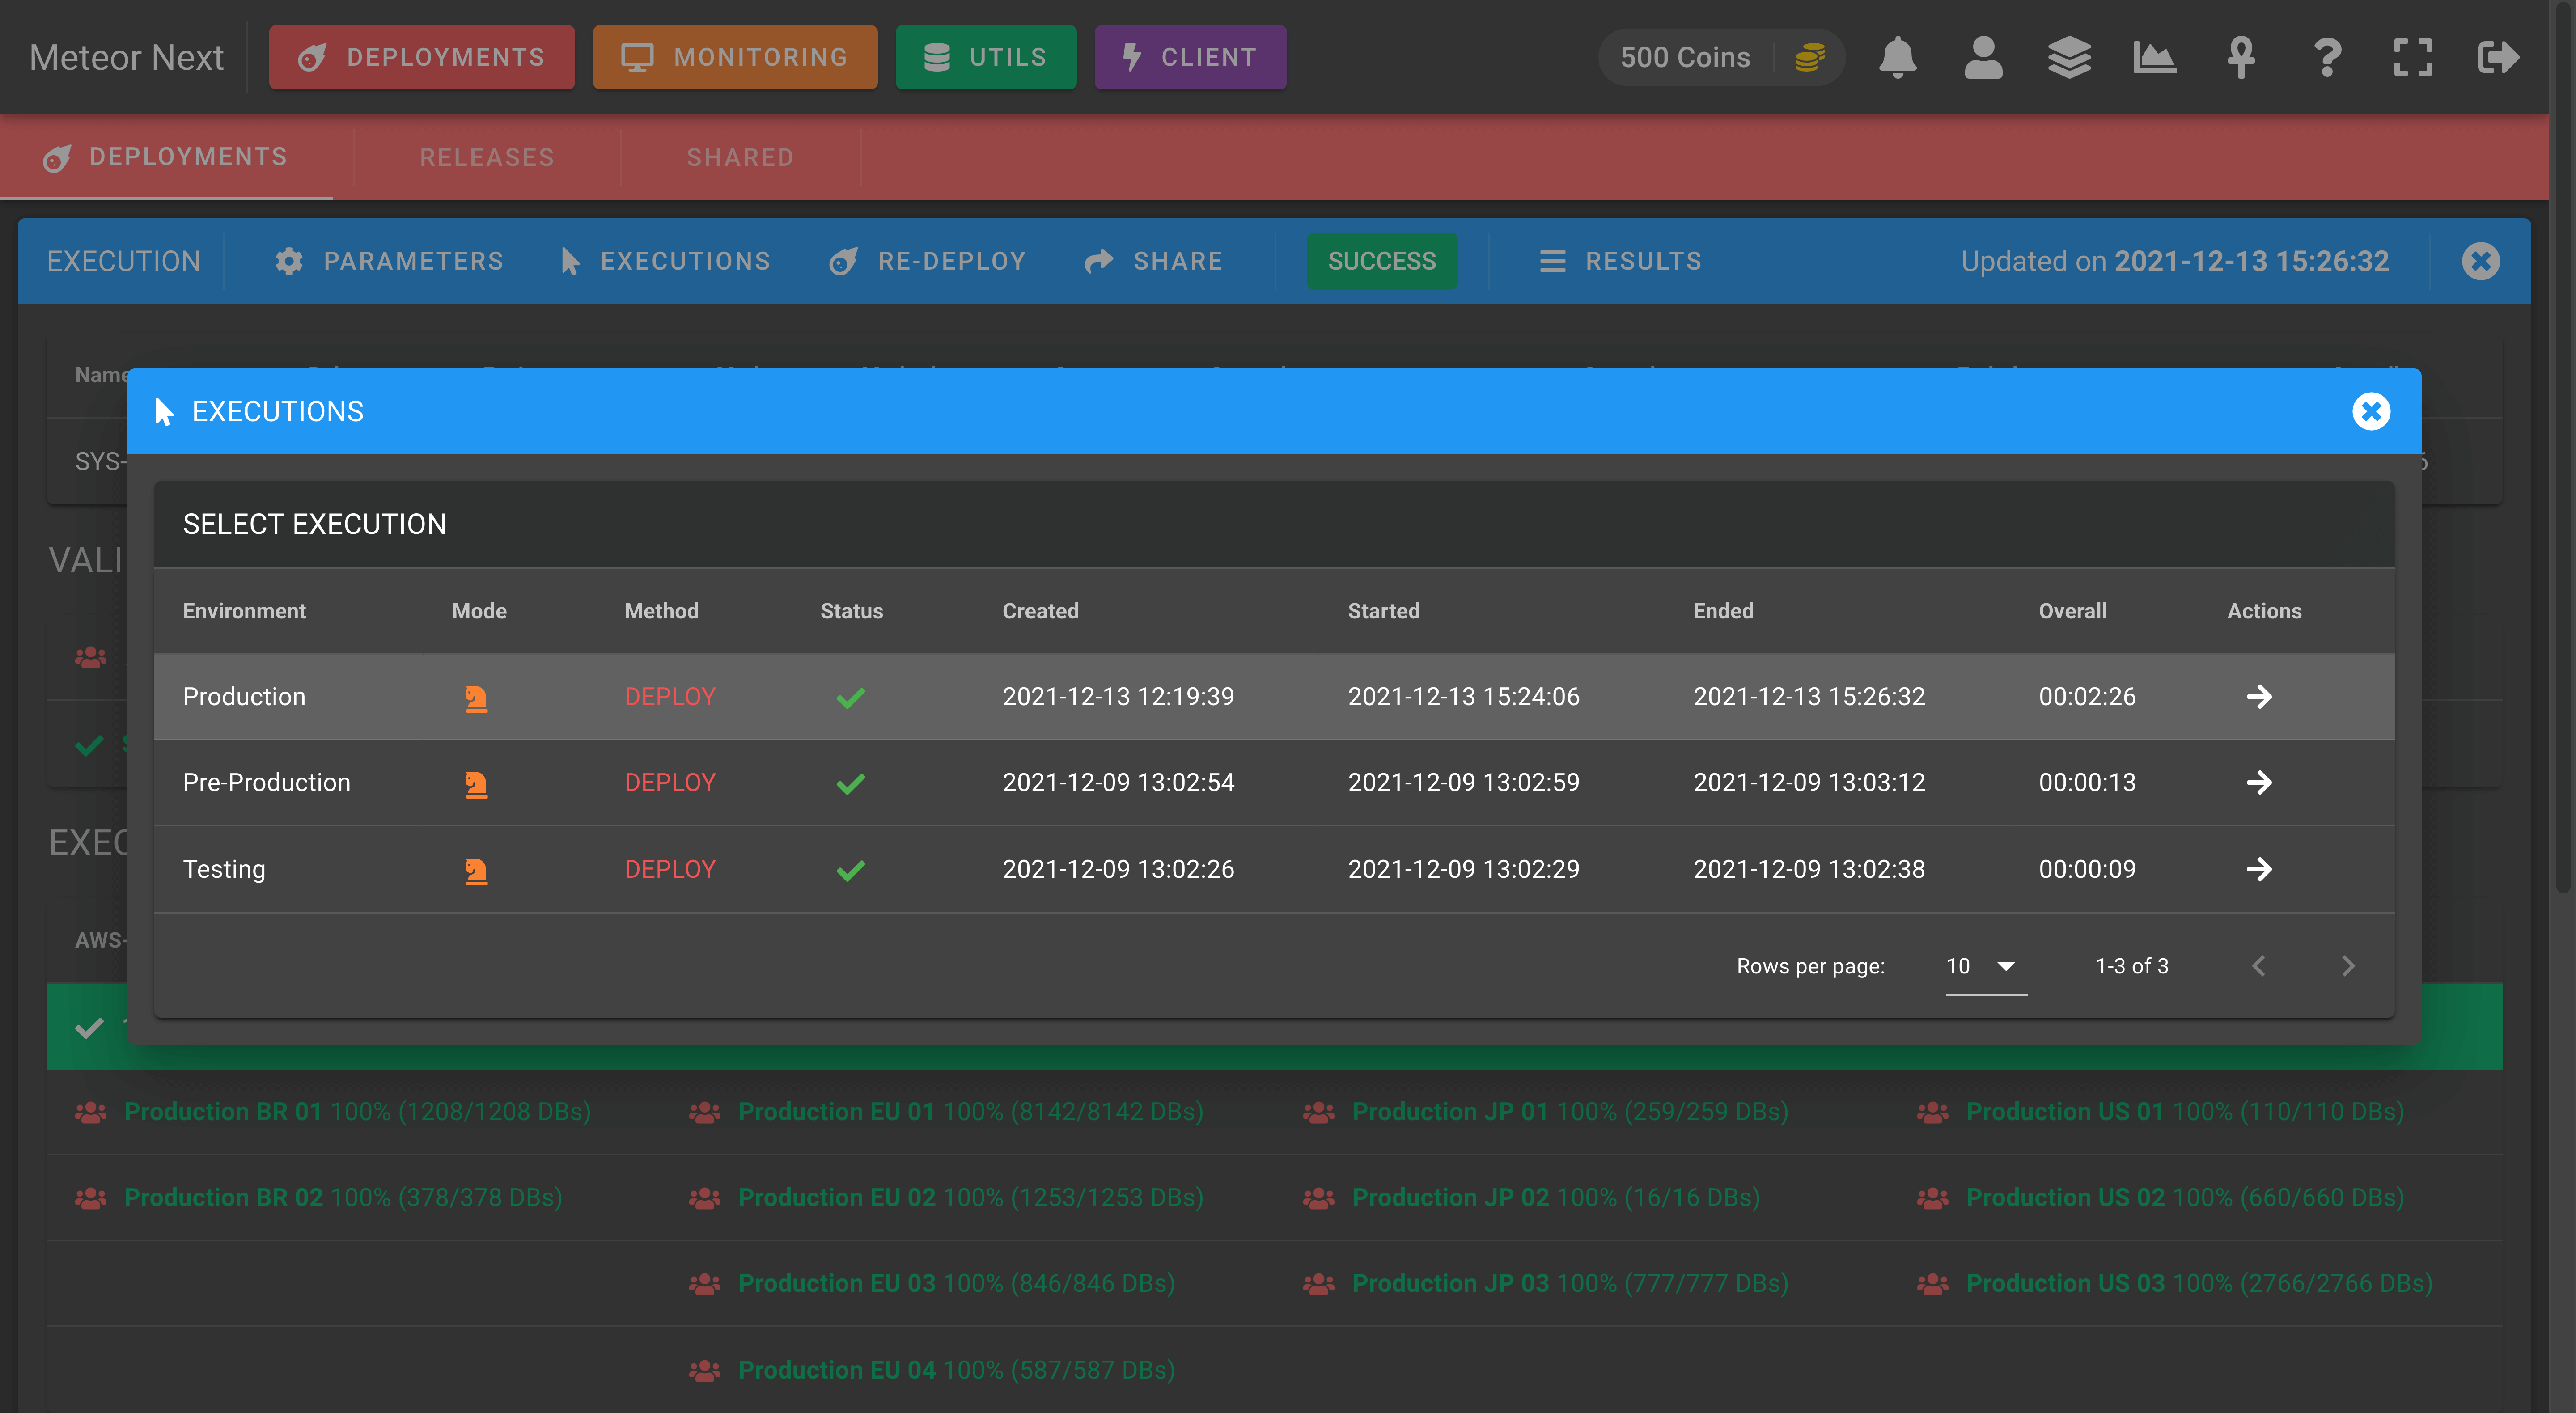Click the Share button
Viewport: 2576px width, 1413px height.
(1153, 261)
